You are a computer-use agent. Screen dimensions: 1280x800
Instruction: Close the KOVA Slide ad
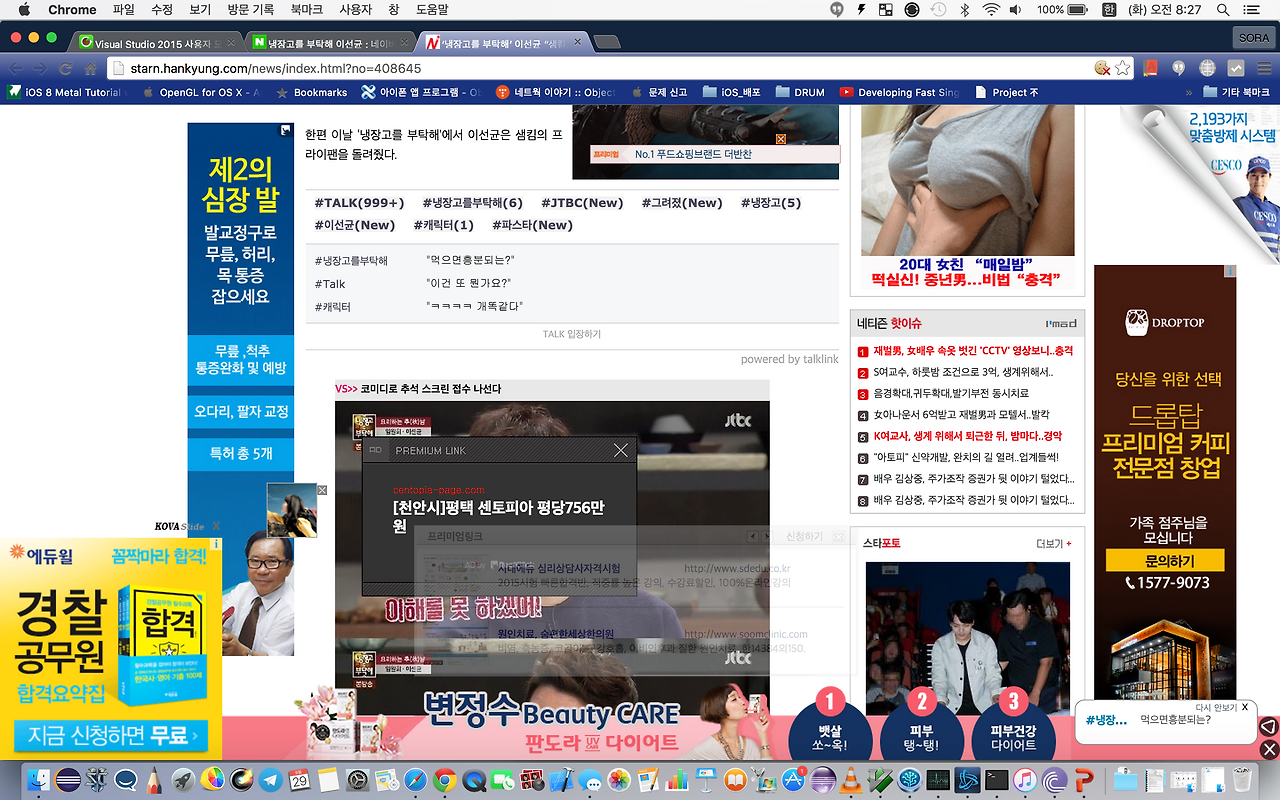[x=216, y=525]
